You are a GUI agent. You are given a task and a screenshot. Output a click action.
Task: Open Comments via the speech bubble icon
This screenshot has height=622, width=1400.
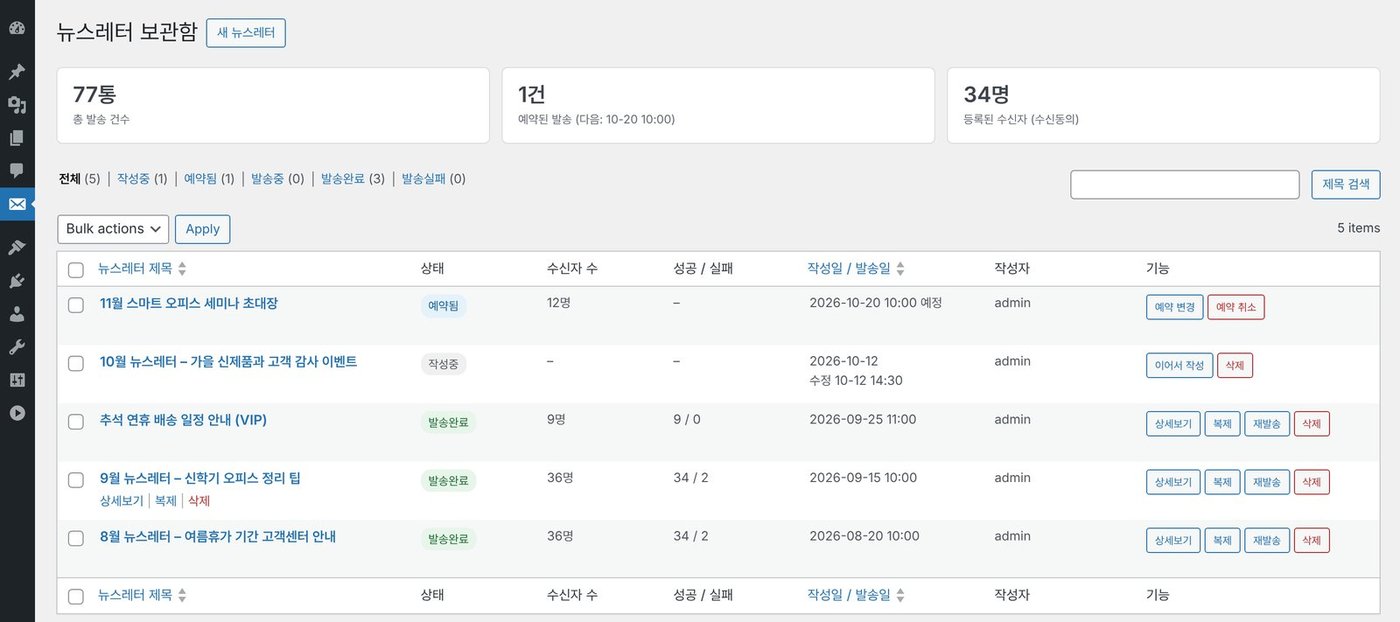pyautogui.click(x=17, y=171)
